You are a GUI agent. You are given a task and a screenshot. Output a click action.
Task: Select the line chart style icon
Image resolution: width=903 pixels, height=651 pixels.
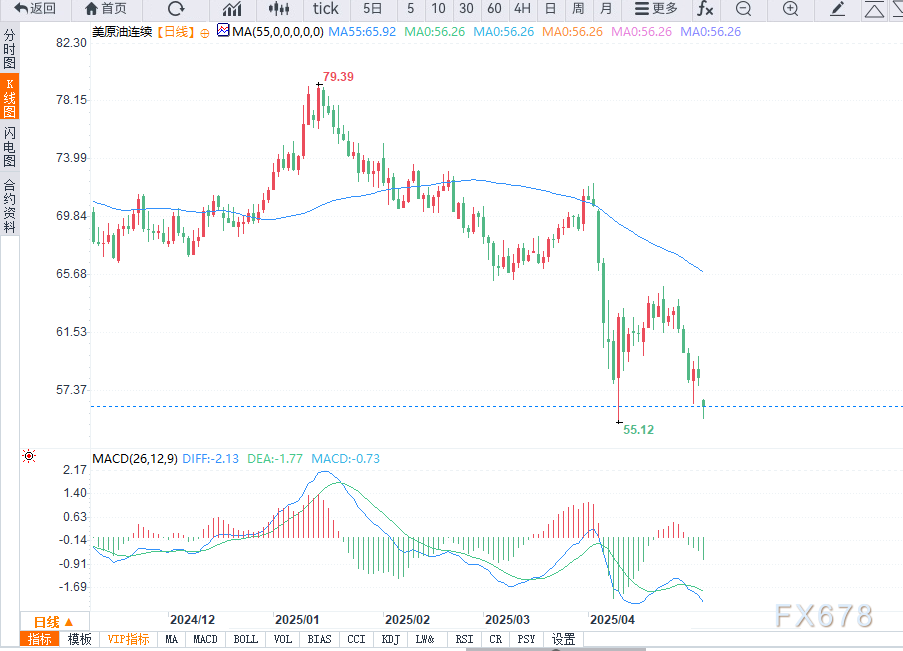[232, 9]
